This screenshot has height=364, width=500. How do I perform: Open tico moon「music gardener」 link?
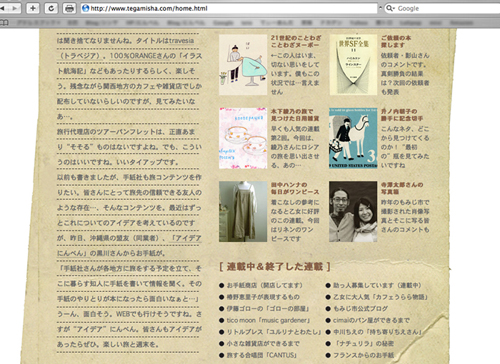click(x=268, y=320)
